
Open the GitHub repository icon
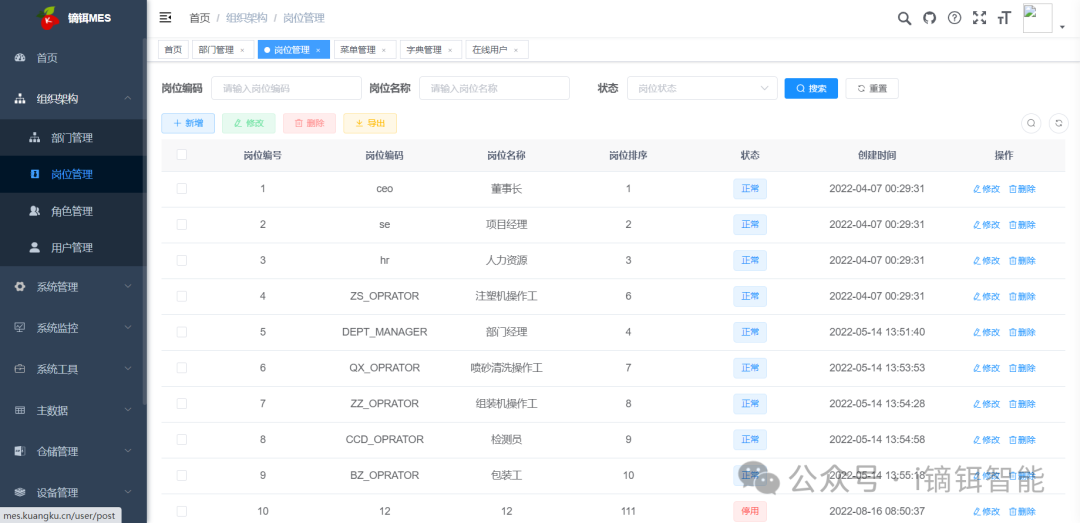929,18
